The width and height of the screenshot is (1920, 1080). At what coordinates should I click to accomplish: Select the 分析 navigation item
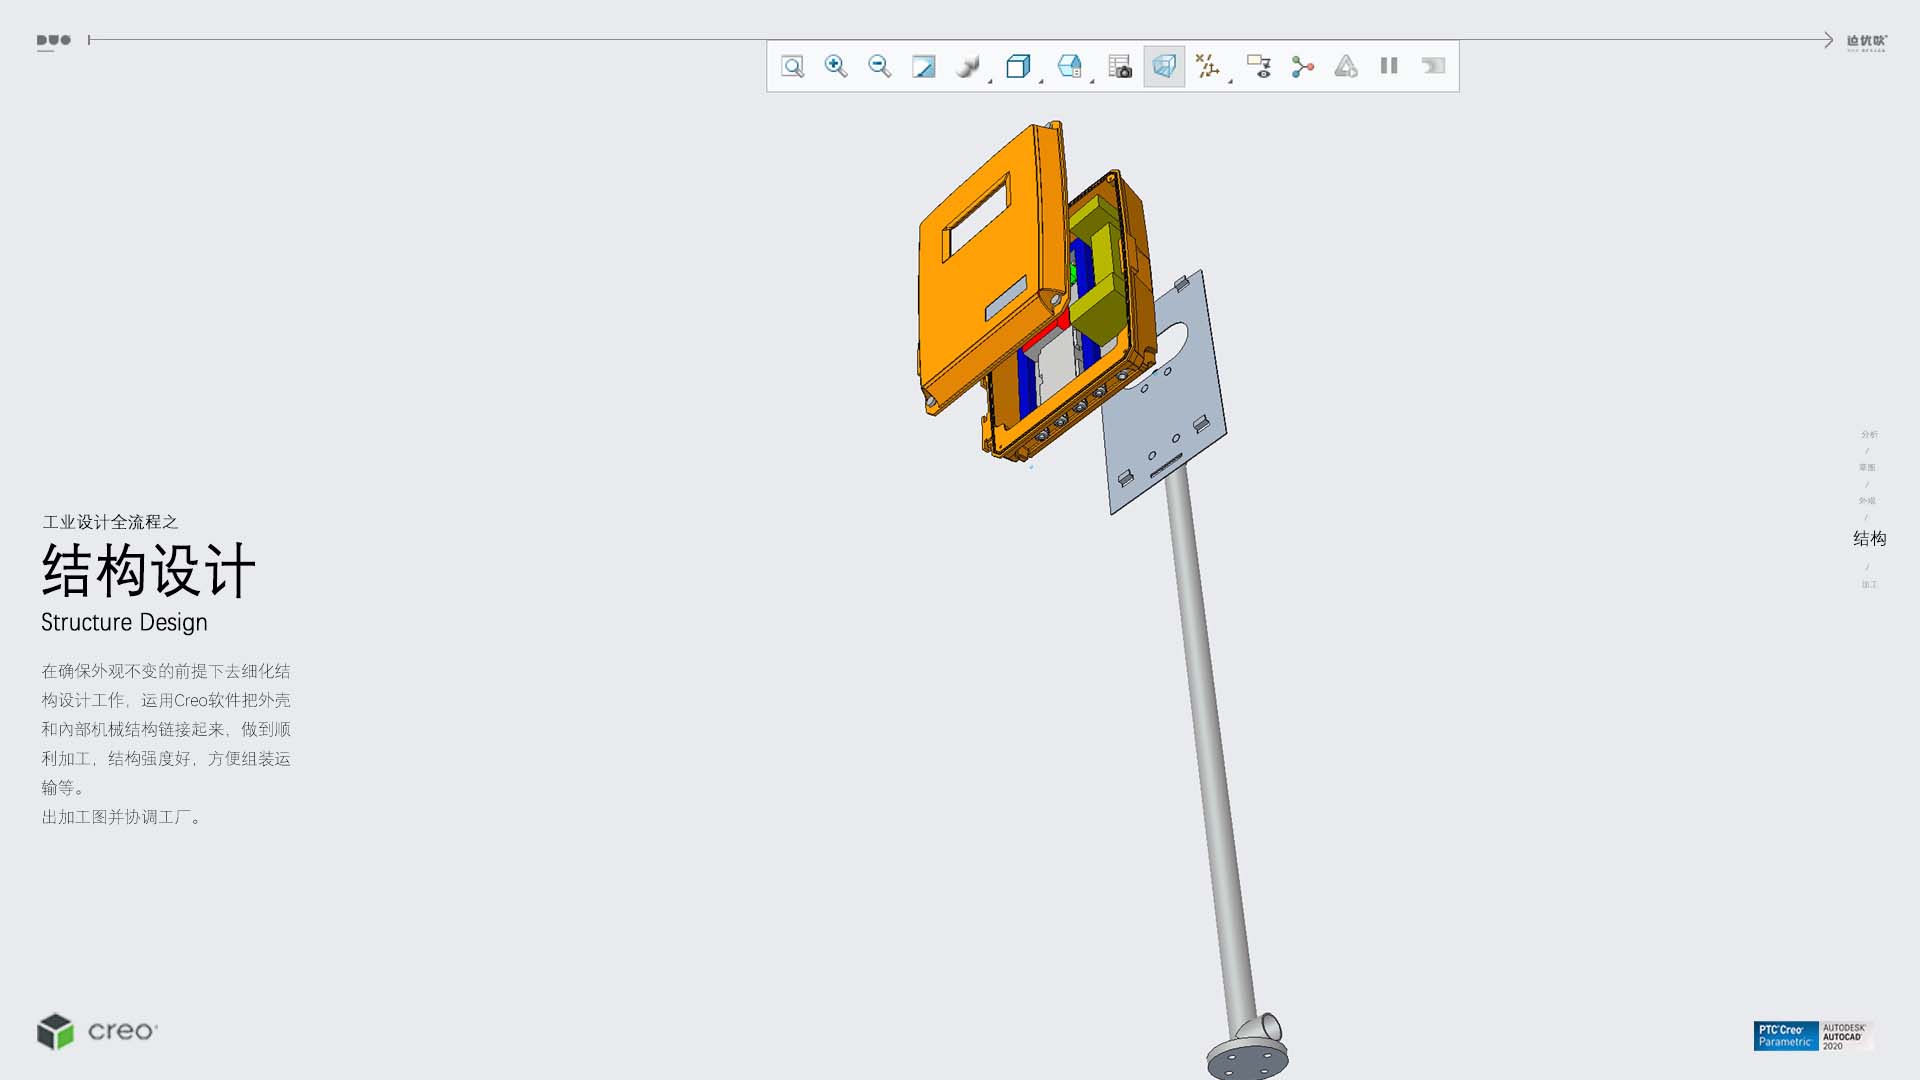point(1869,435)
